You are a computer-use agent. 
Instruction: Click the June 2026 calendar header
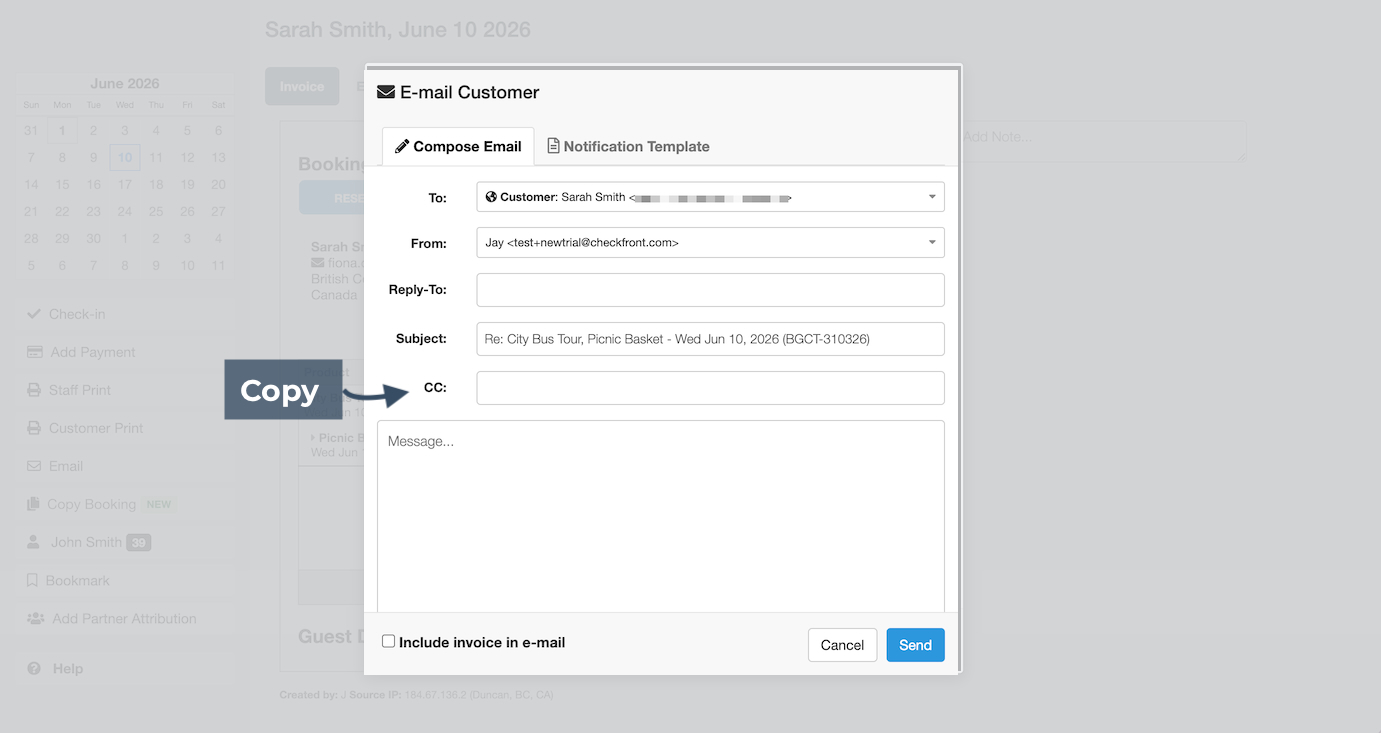[125, 84]
